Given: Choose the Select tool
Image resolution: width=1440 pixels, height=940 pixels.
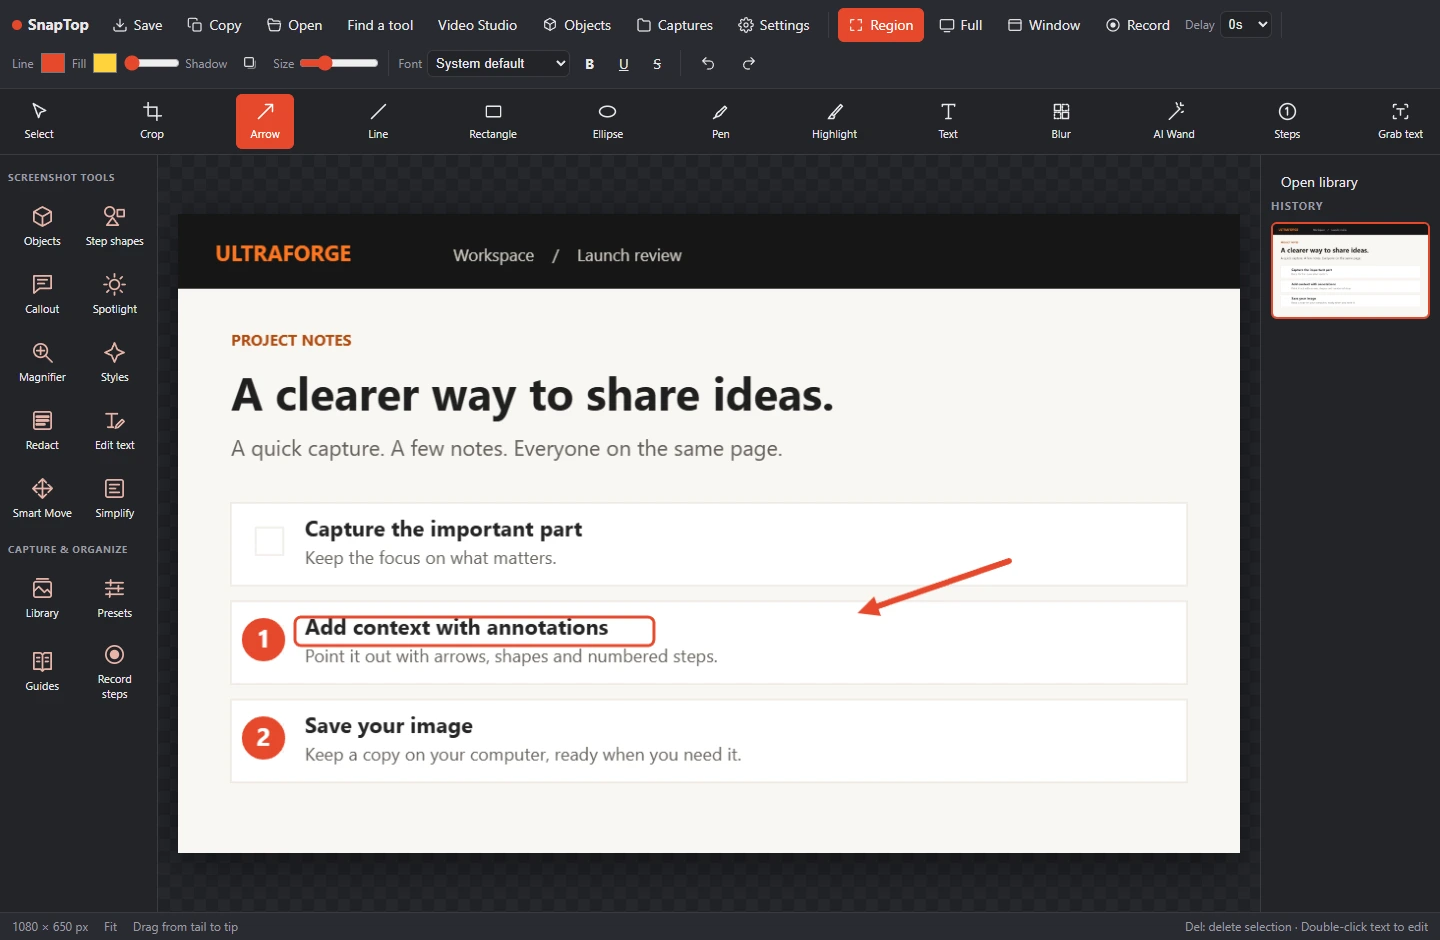Looking at the screenshot, I should click(x=39, y=121).
